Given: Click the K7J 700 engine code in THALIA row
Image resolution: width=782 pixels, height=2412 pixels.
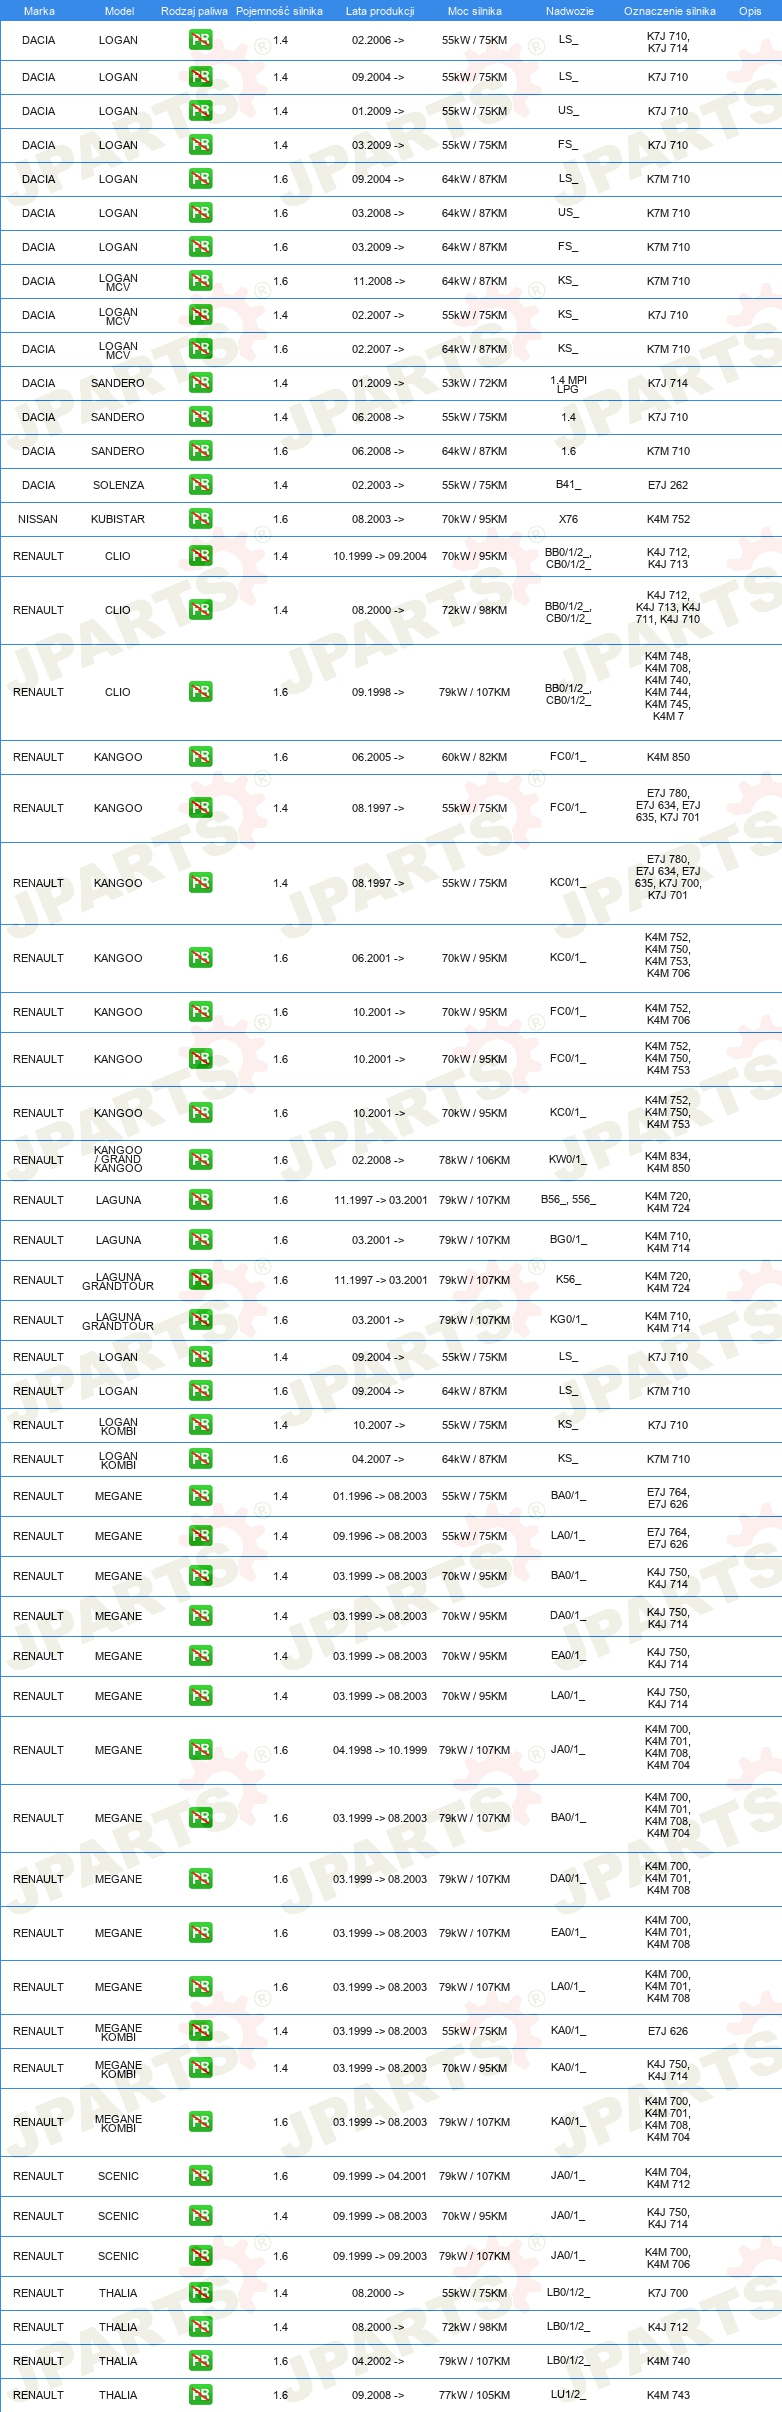Looking at the screenshot, I should pyautogui.click(x=668, y=2293).
